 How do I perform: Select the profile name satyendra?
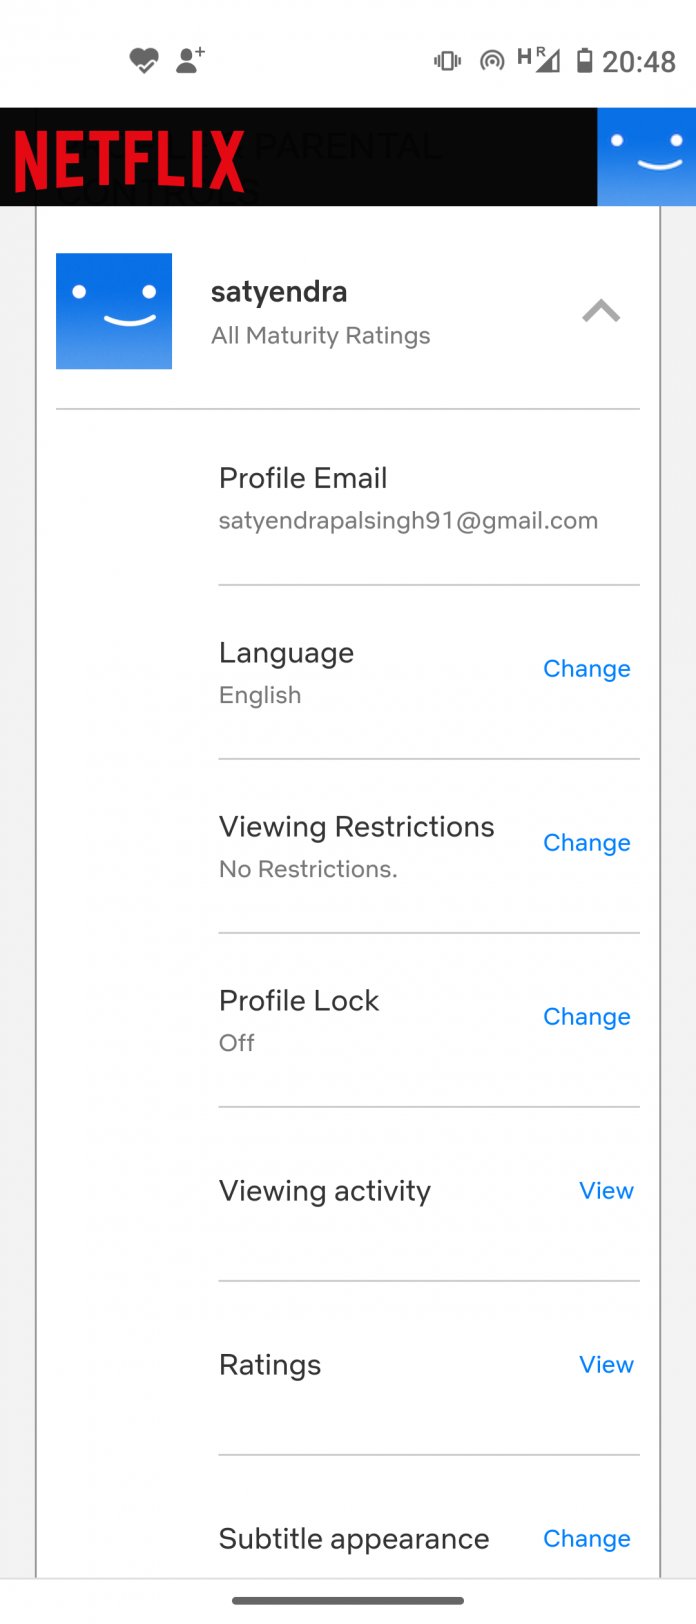click(279, 291)
